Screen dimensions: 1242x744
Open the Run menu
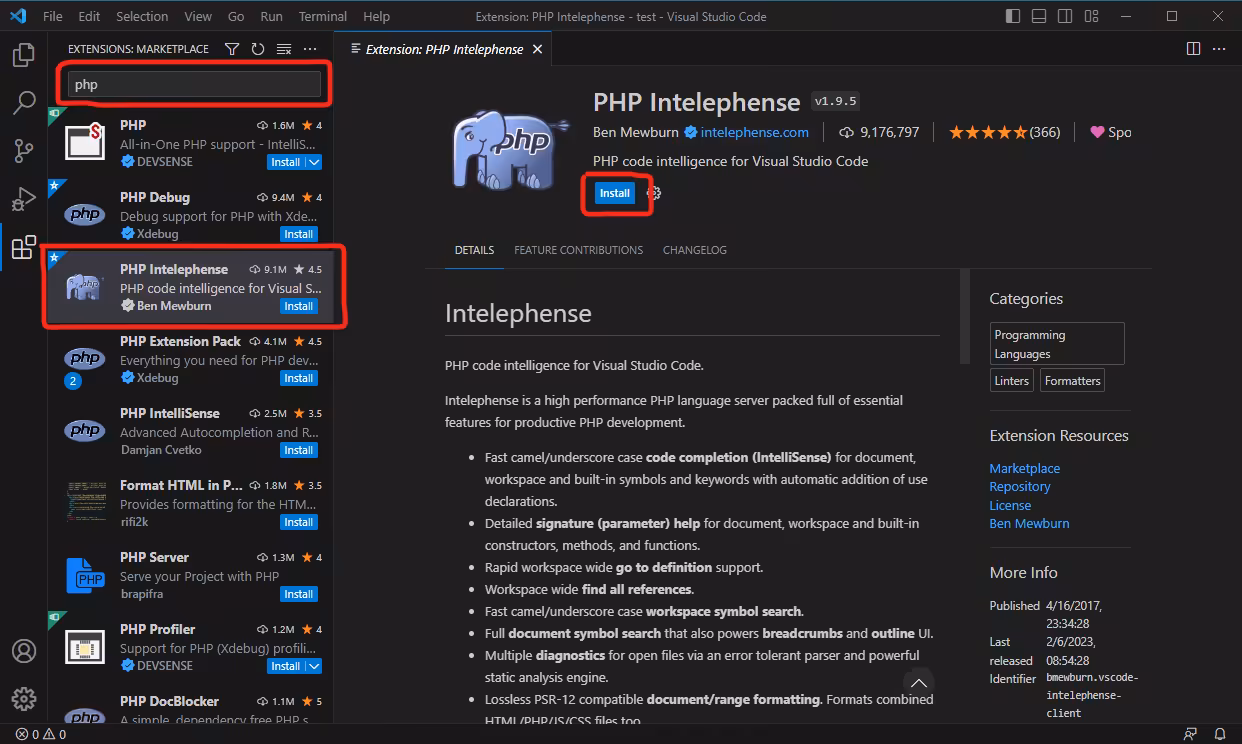271,16
